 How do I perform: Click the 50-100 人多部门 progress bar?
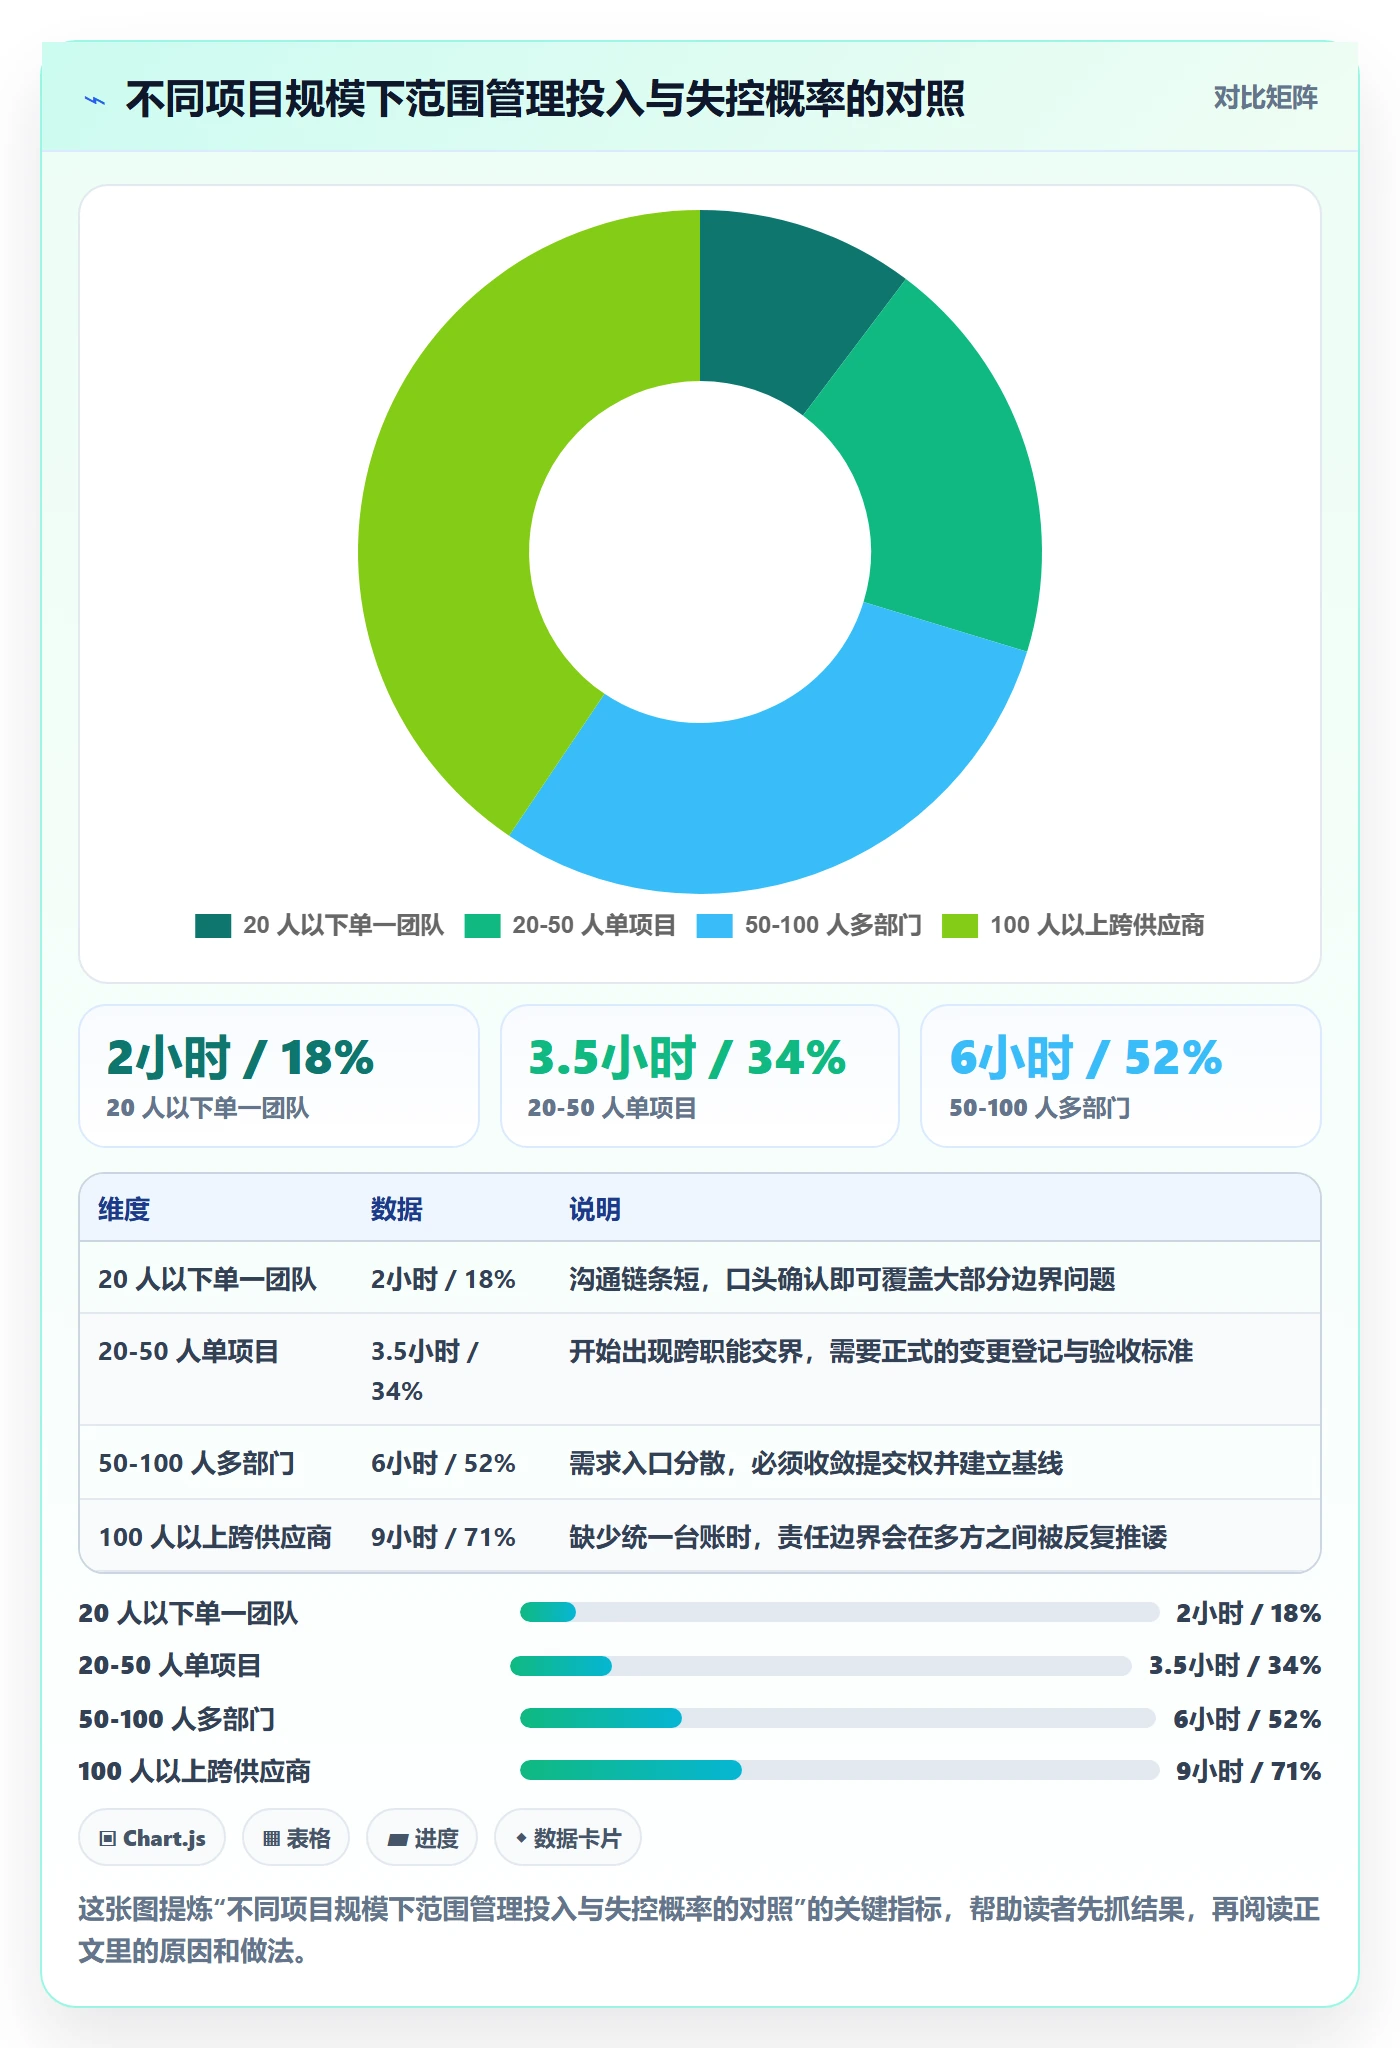click(838, 1718)
